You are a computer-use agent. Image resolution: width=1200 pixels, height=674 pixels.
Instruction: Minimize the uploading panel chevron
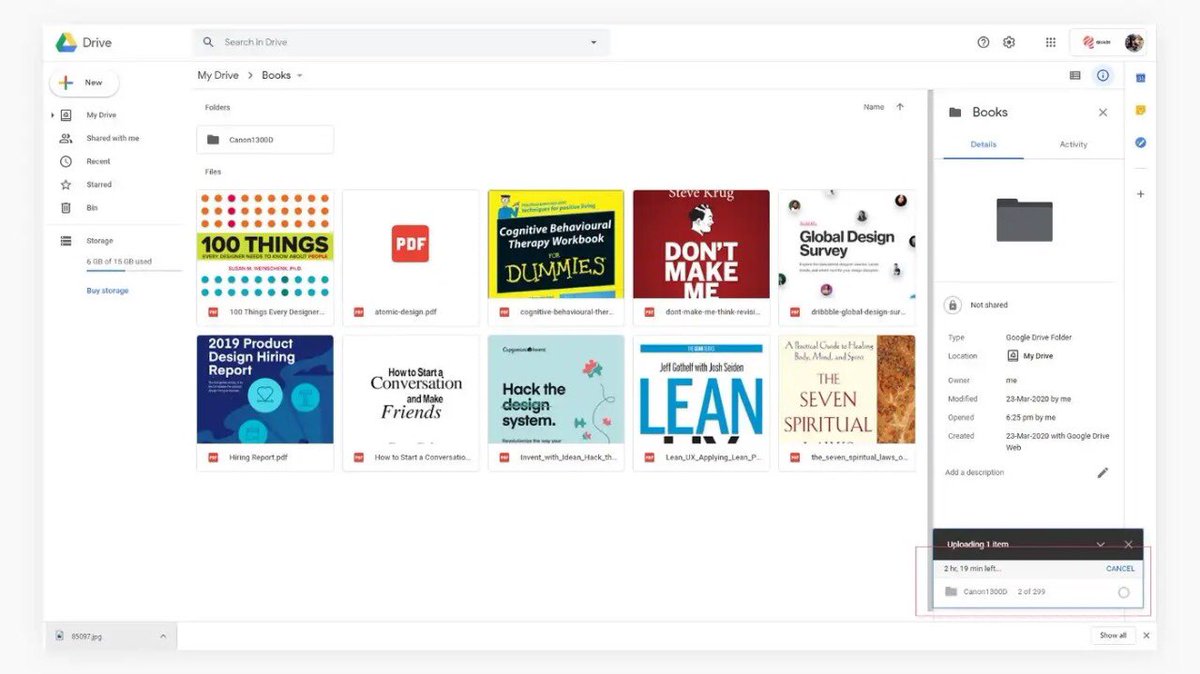(1100, 545)
